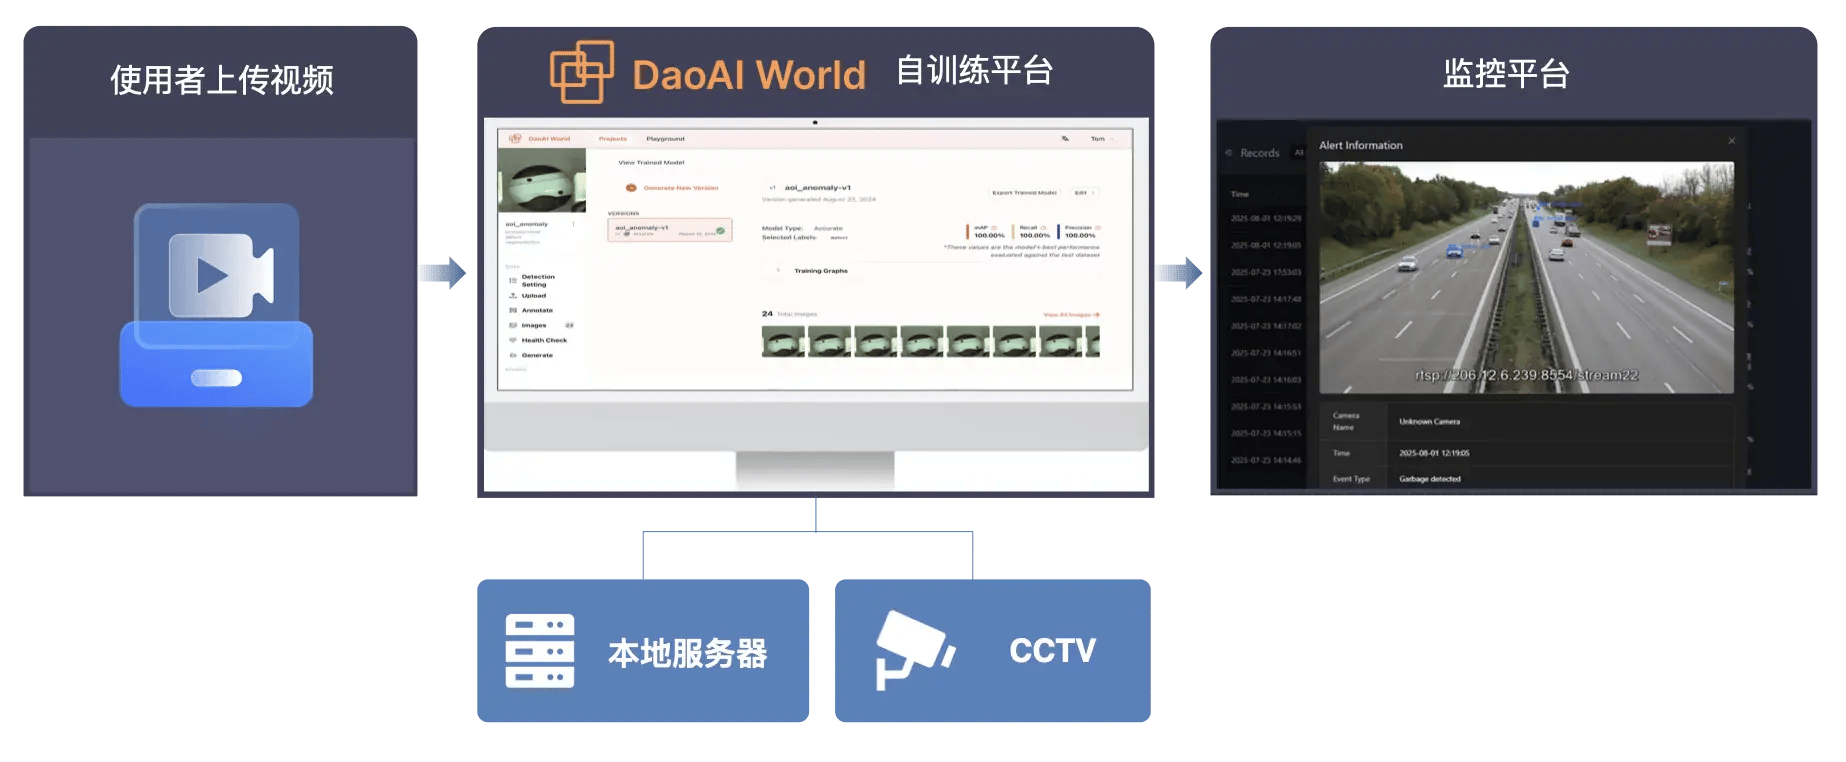
Task: Click the Alert Information title
Action: (1360, 146)
